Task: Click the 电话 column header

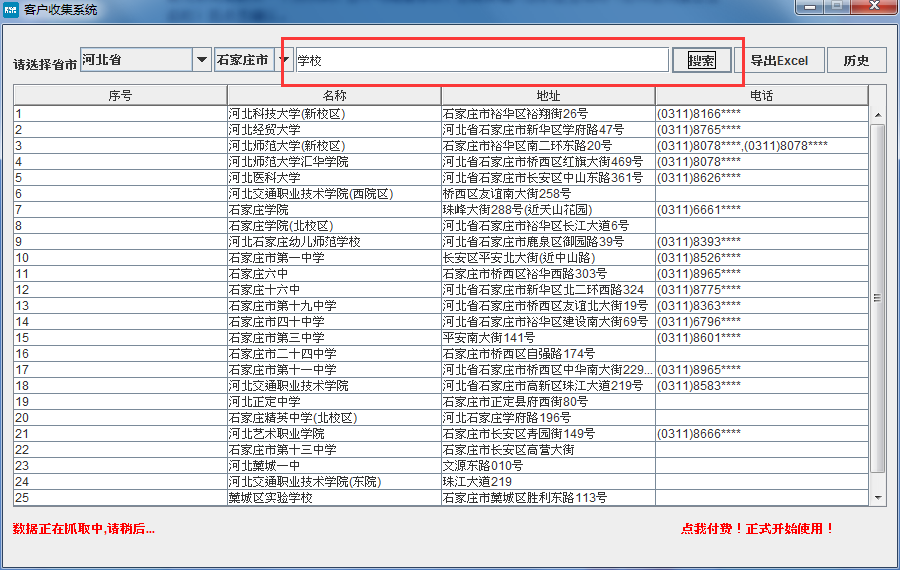Action: click(761, 95)
